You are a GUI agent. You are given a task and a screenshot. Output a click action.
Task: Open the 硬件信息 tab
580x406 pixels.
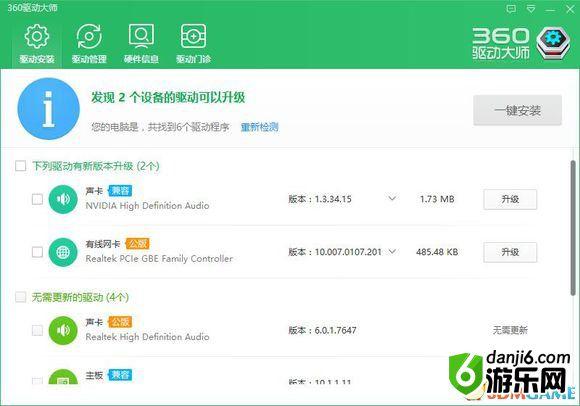pos(141,44)
